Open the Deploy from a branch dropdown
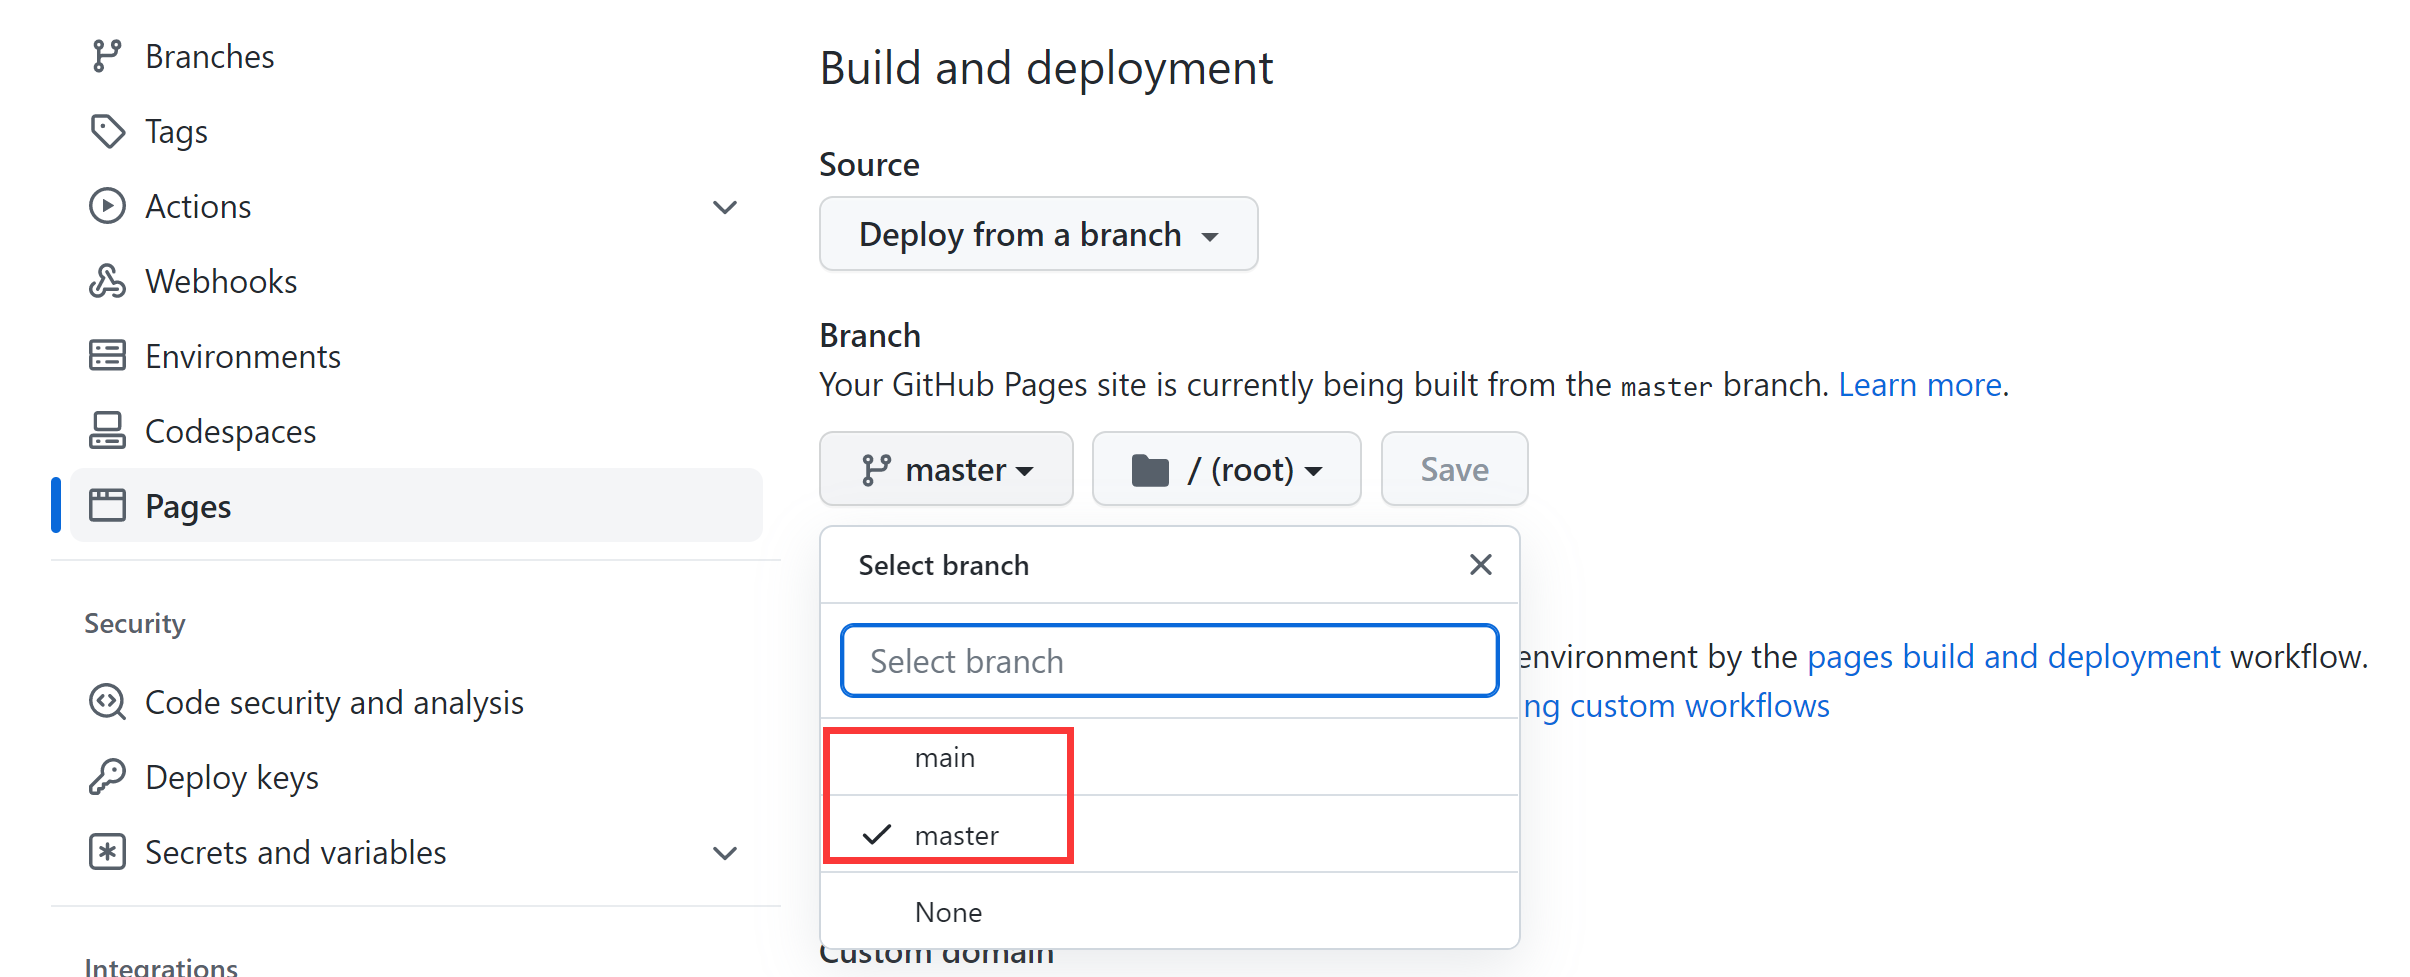This screenshot has width=2410, height=977. pos(1038,234)
